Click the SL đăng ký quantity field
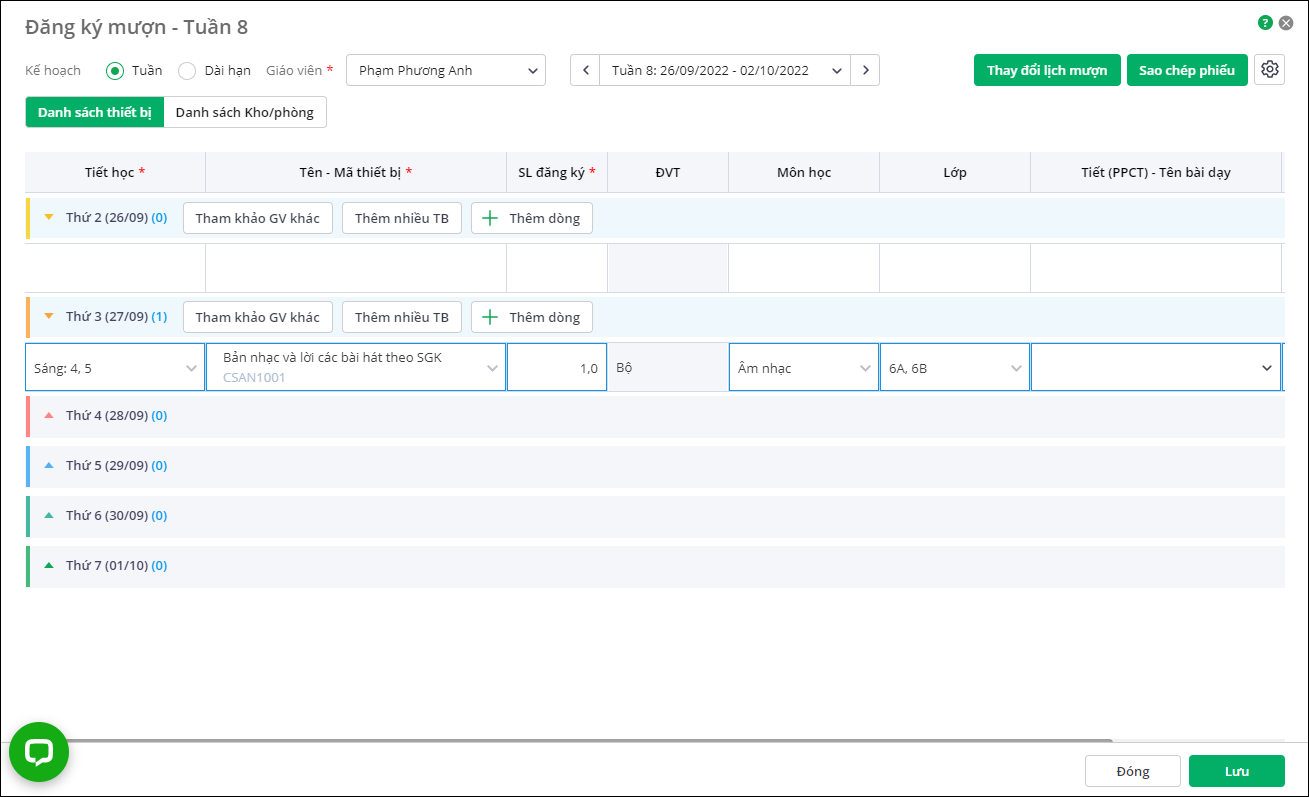This screenshot has width=1309, height=797. click(557, 368)
